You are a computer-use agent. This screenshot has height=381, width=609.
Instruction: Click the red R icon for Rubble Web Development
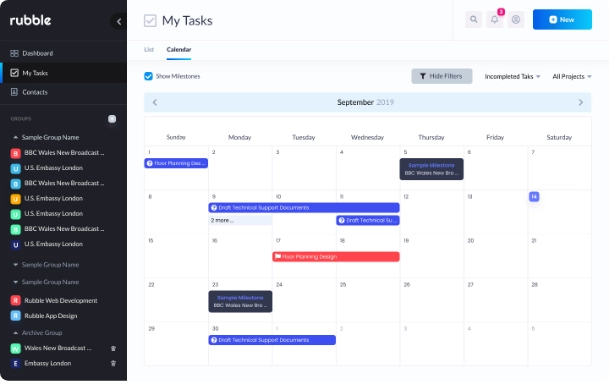click(x=16, y=301)
